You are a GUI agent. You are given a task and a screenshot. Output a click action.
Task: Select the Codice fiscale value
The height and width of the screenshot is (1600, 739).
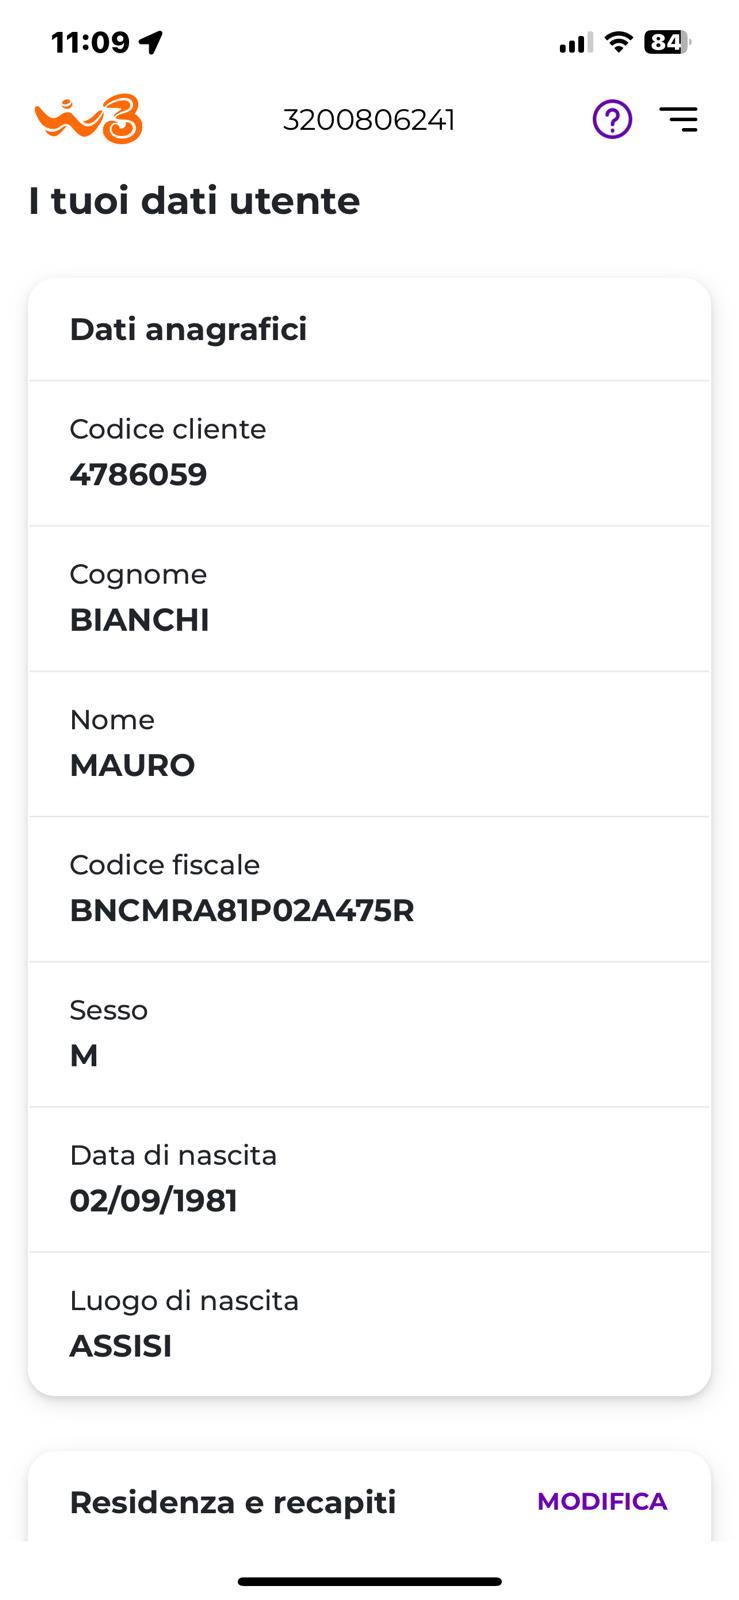(x=241, y=910)
